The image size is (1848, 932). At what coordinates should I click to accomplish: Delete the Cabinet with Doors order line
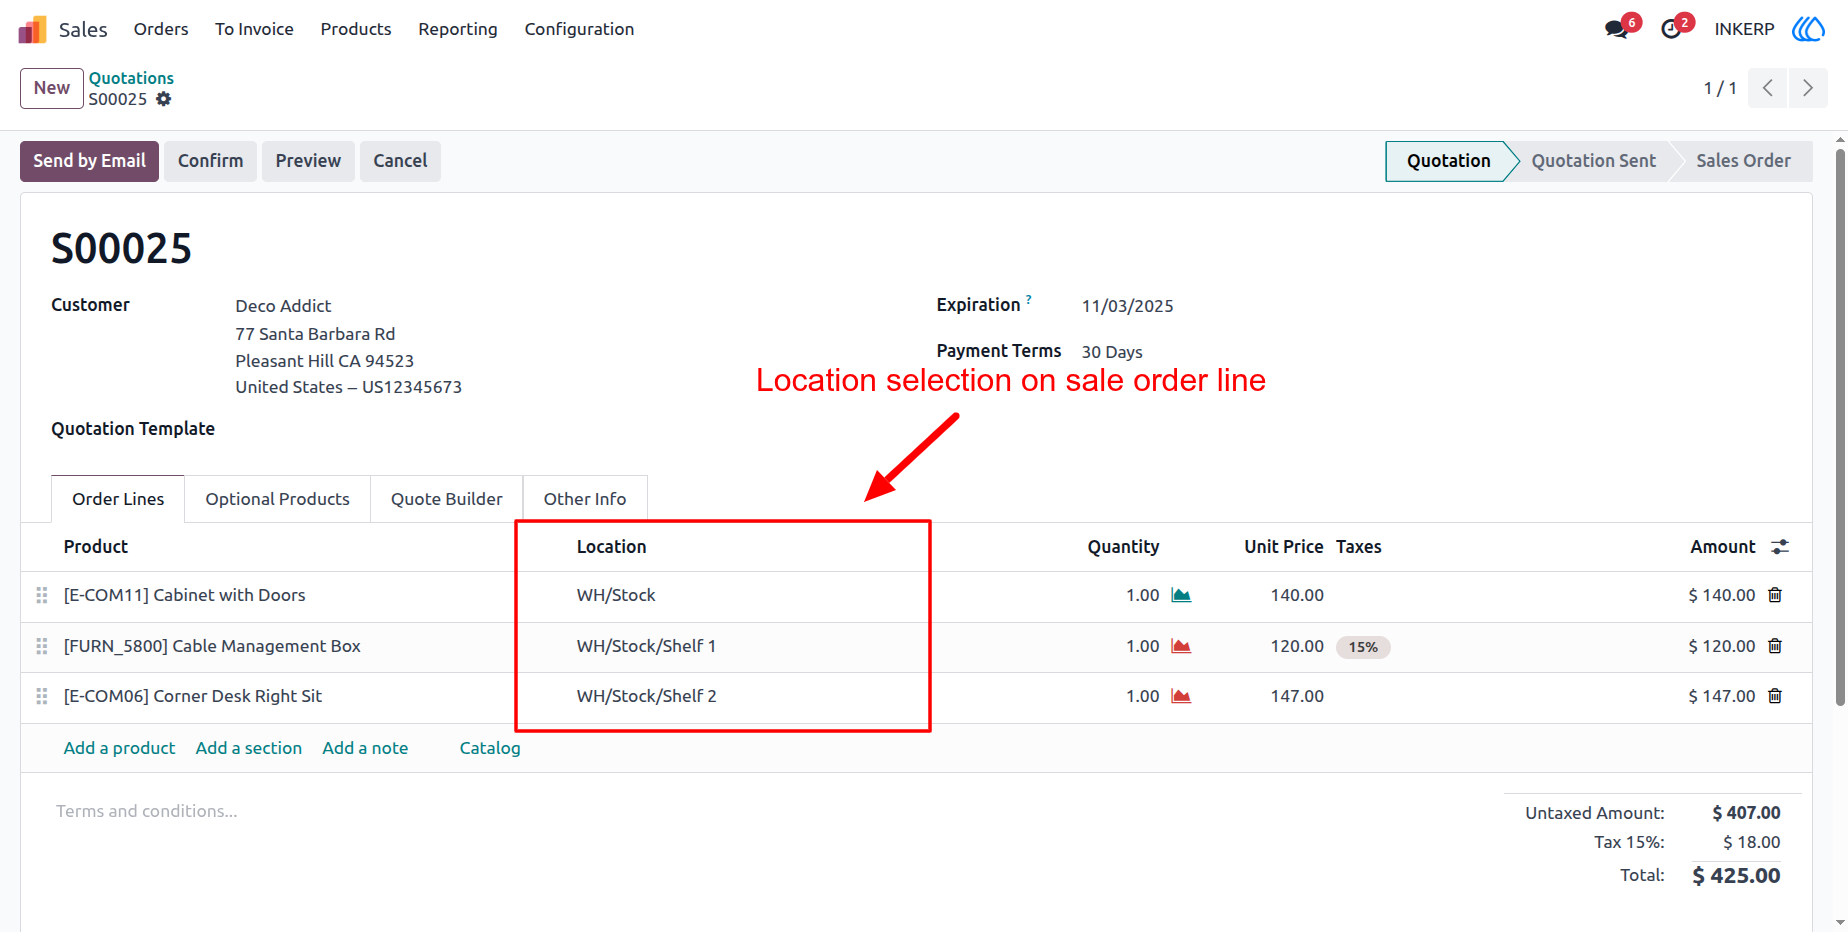pos(1775,595)
